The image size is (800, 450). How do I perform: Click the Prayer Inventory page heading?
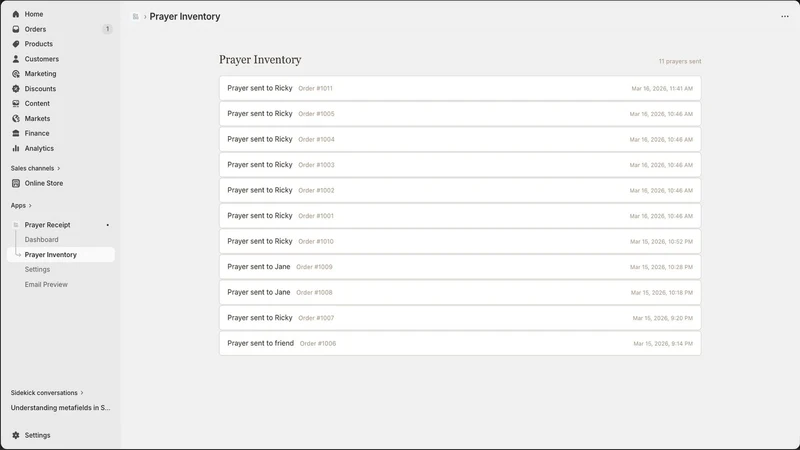[260, 60]
